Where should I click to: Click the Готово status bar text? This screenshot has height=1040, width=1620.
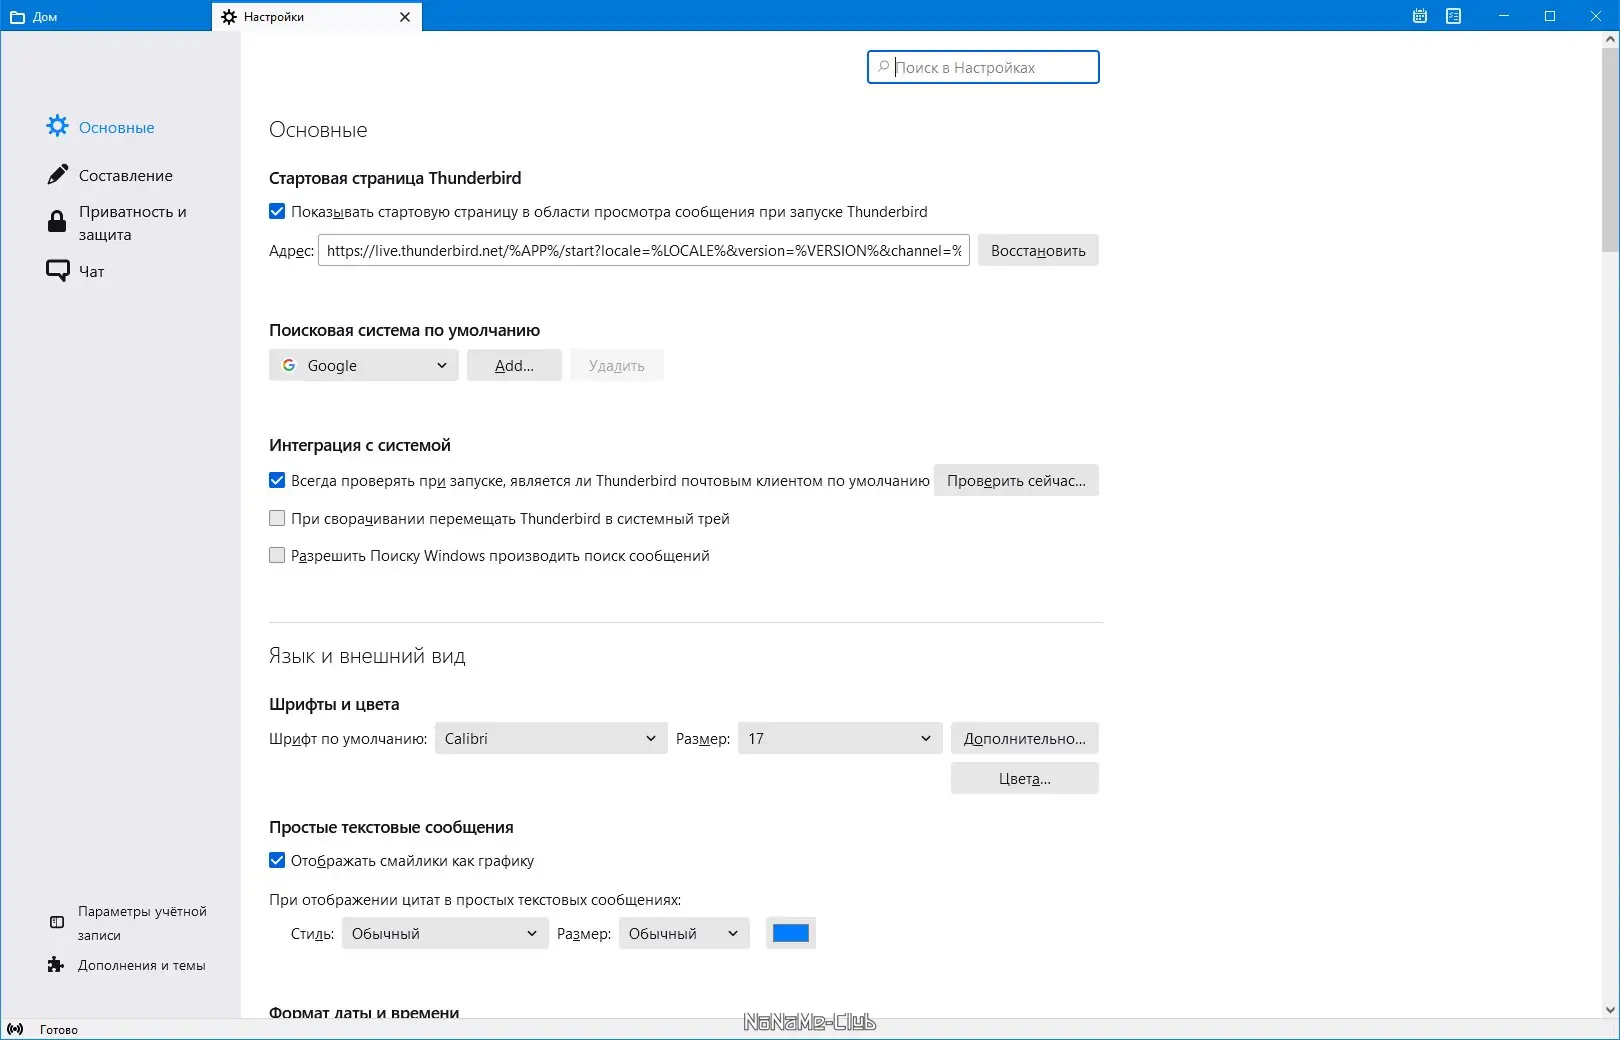coord(59,1029)
